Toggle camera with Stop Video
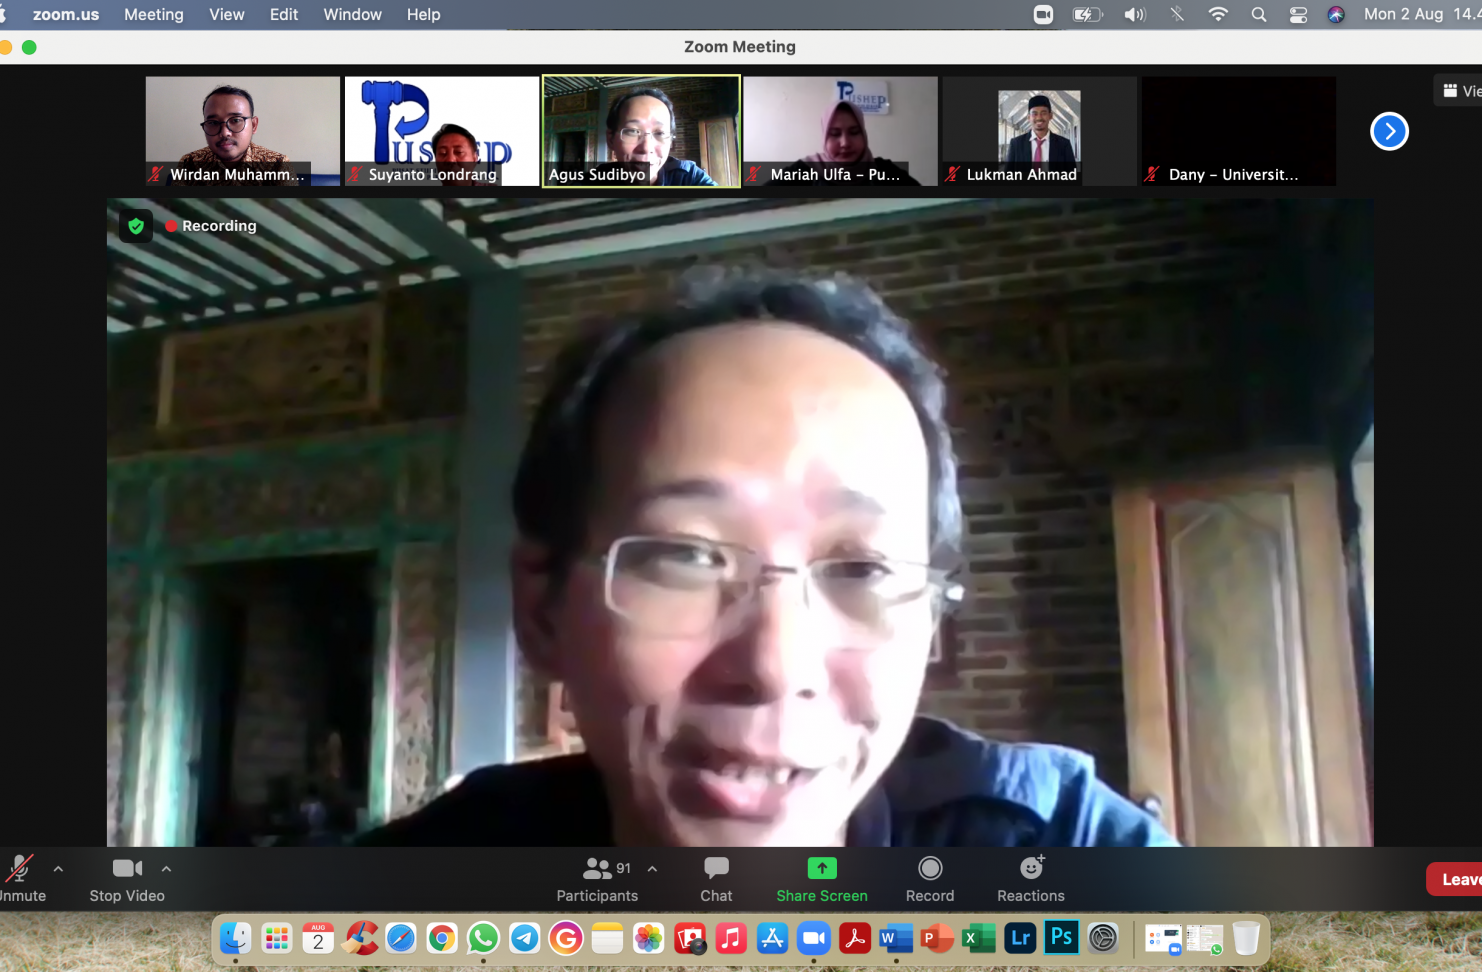The height and width of the screenshot is (972, 1482). tap(127, 879)
